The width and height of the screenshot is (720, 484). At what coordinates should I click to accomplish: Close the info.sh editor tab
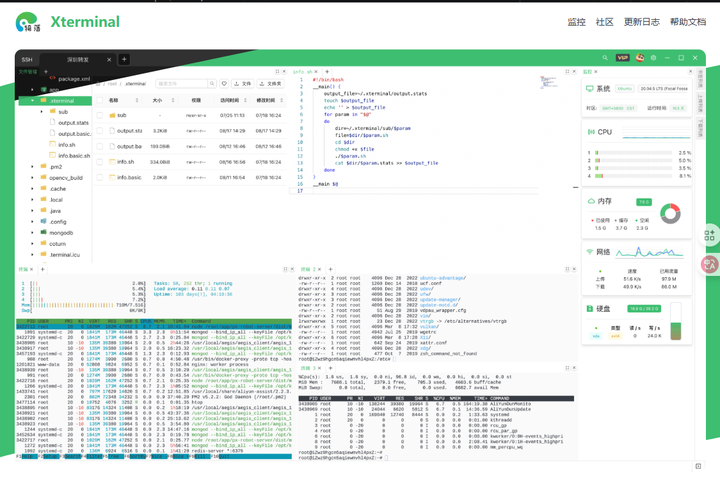click(316, 72)
